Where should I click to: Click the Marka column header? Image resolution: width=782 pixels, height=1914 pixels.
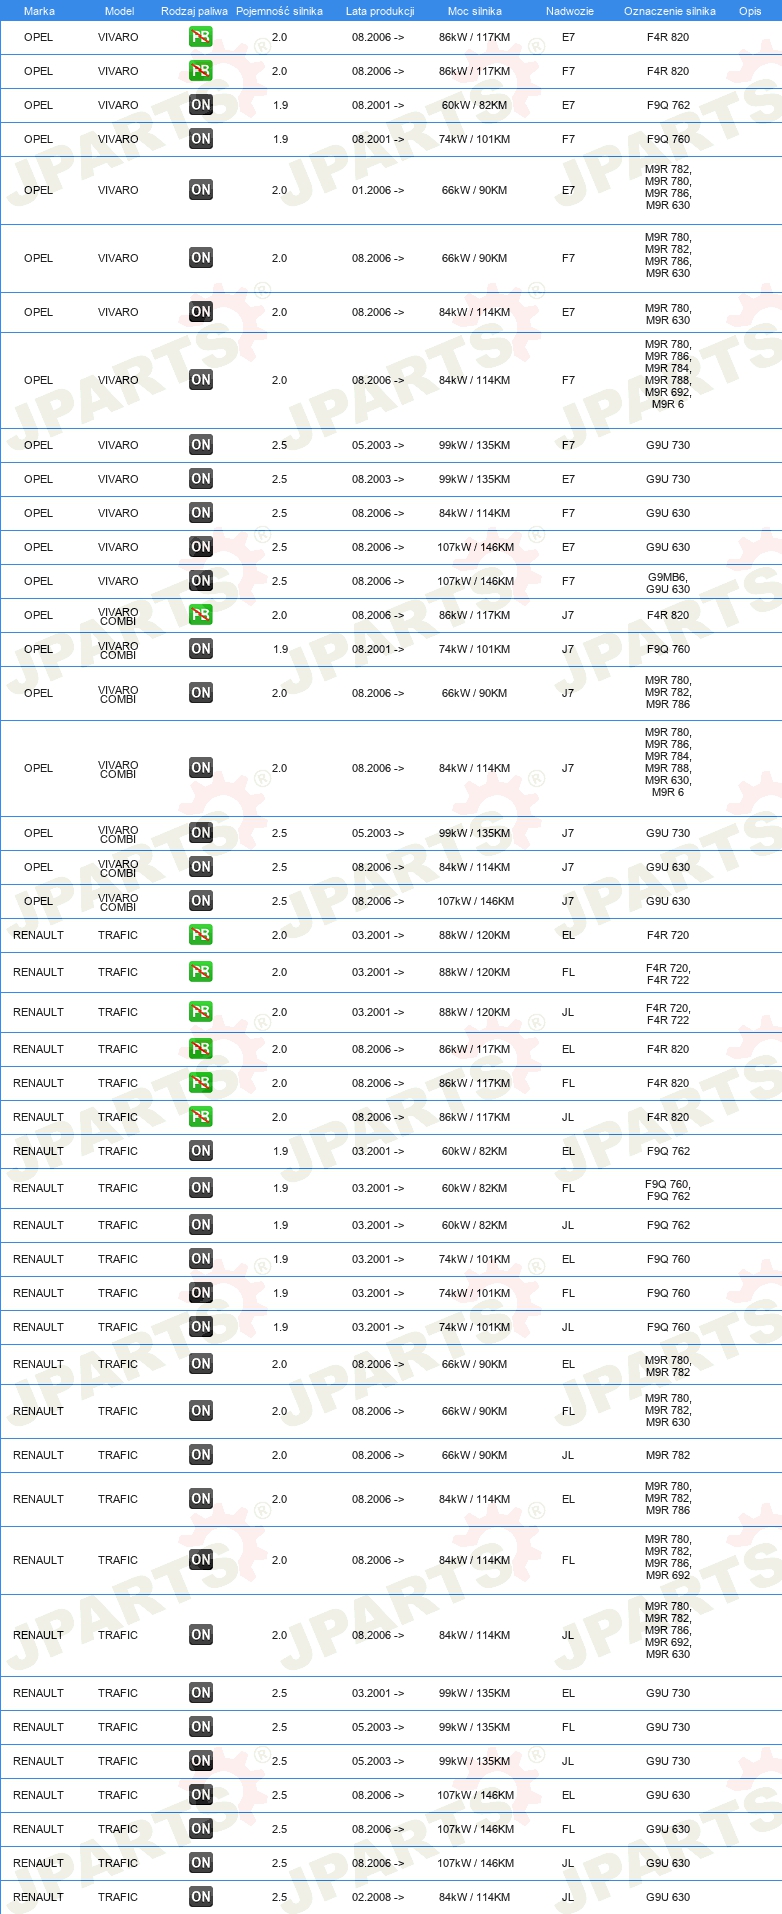pos(39,11)
